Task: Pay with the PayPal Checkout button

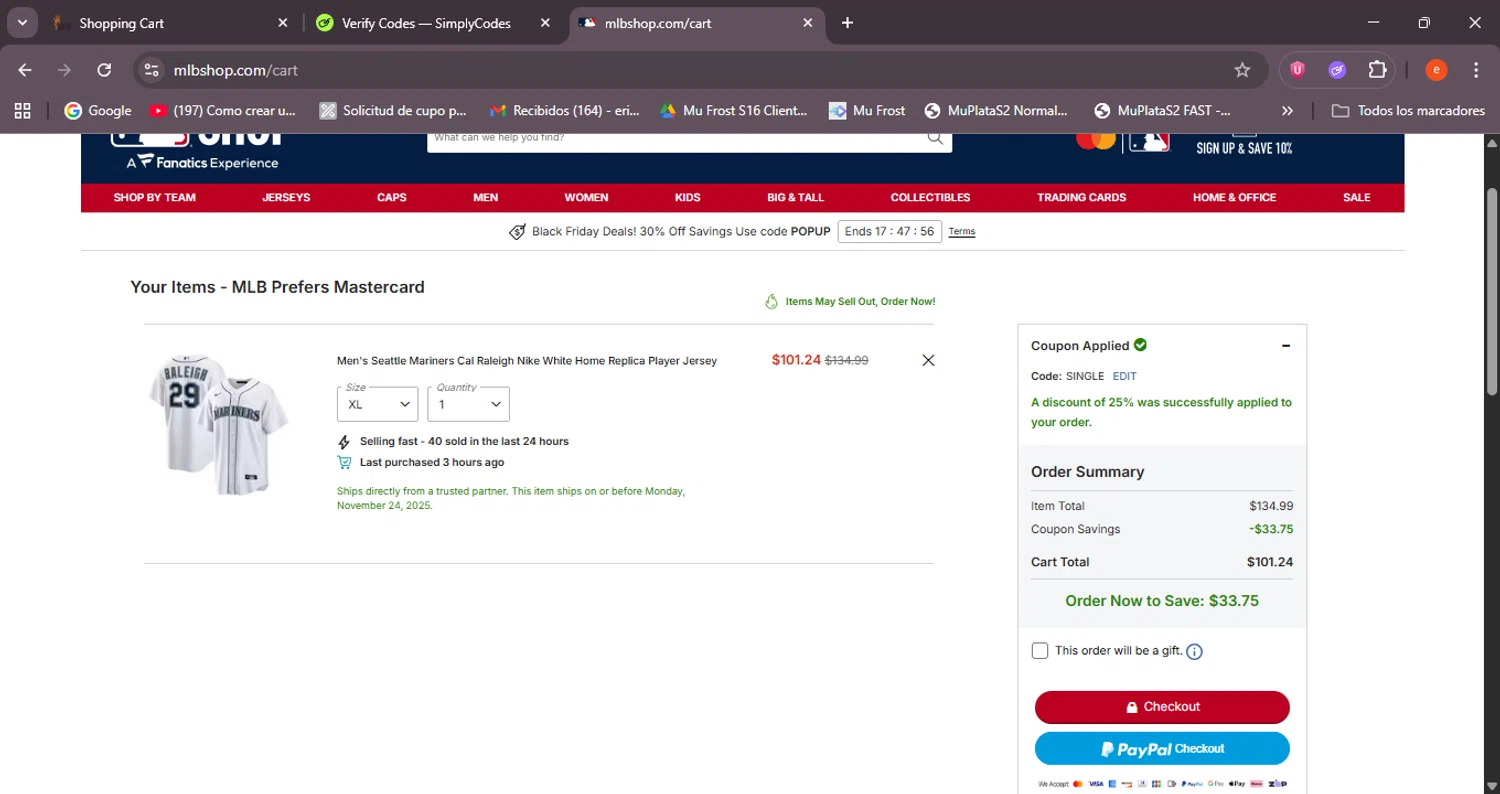Action: click(x=1162, y=749)
